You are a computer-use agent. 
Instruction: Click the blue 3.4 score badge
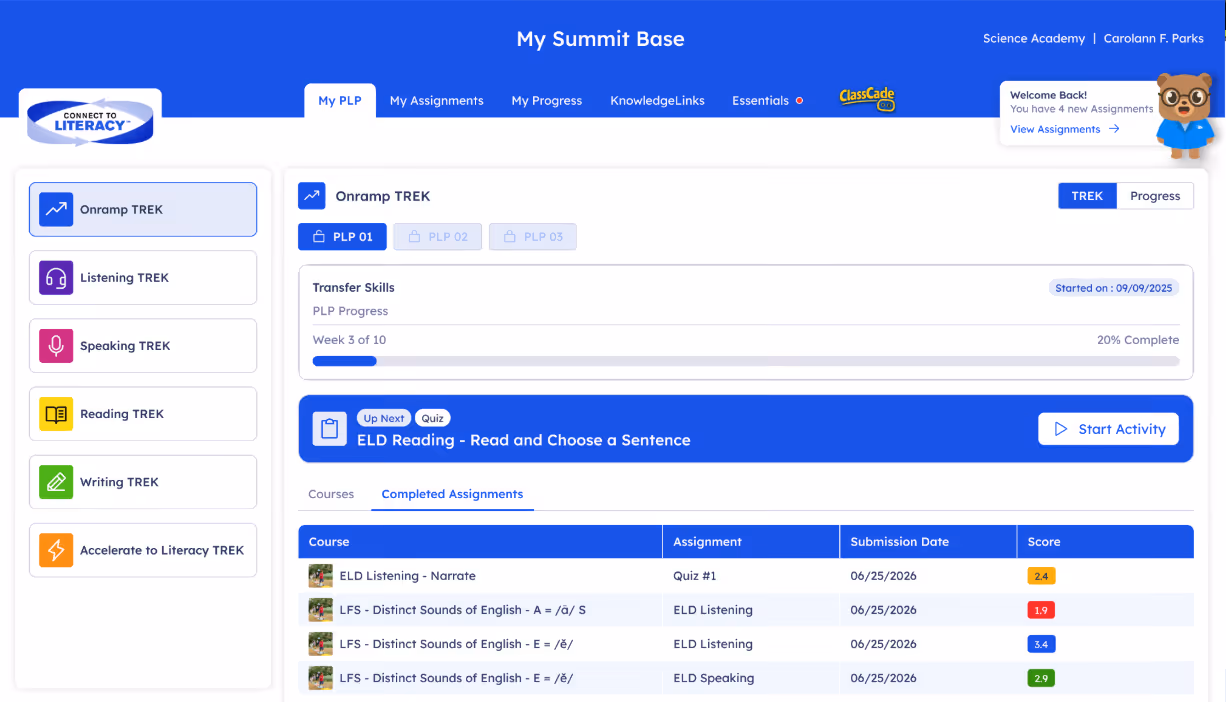[x=1041, y=644]
